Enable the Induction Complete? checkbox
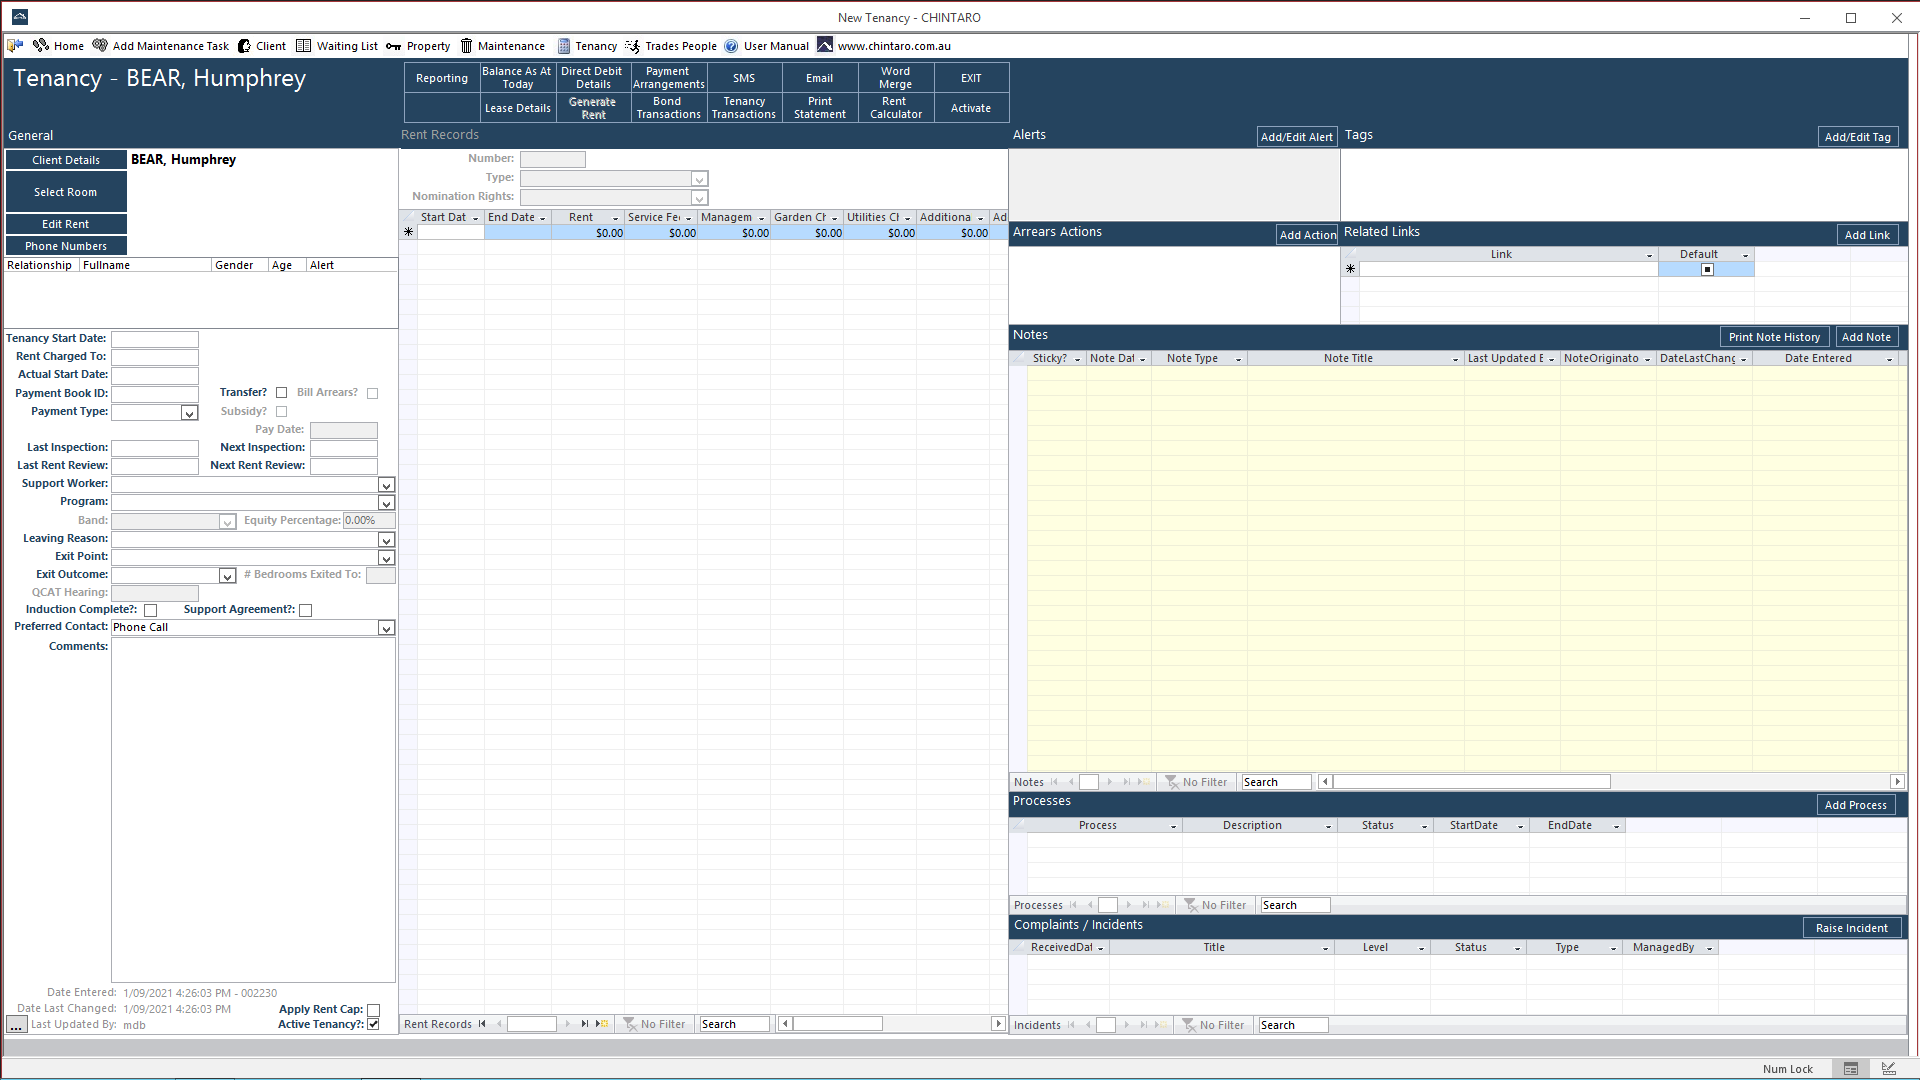 coord(151,610)
